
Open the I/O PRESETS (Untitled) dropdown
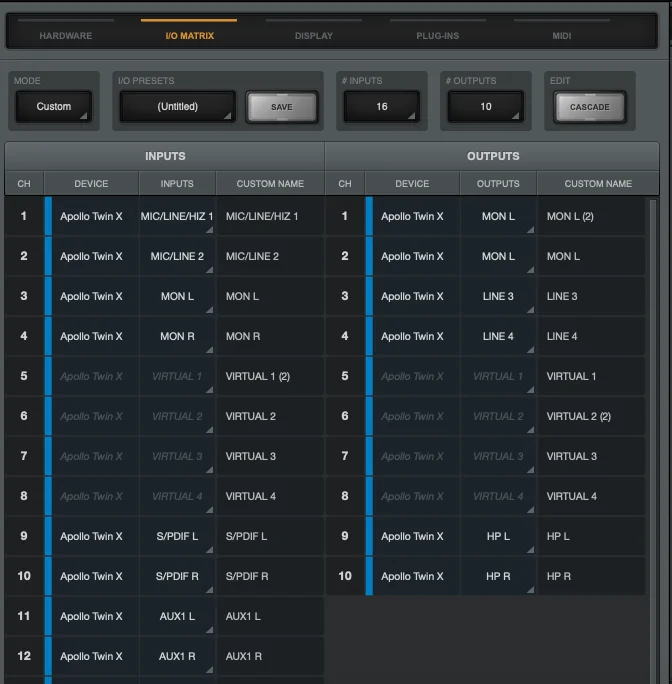(178, 106)
